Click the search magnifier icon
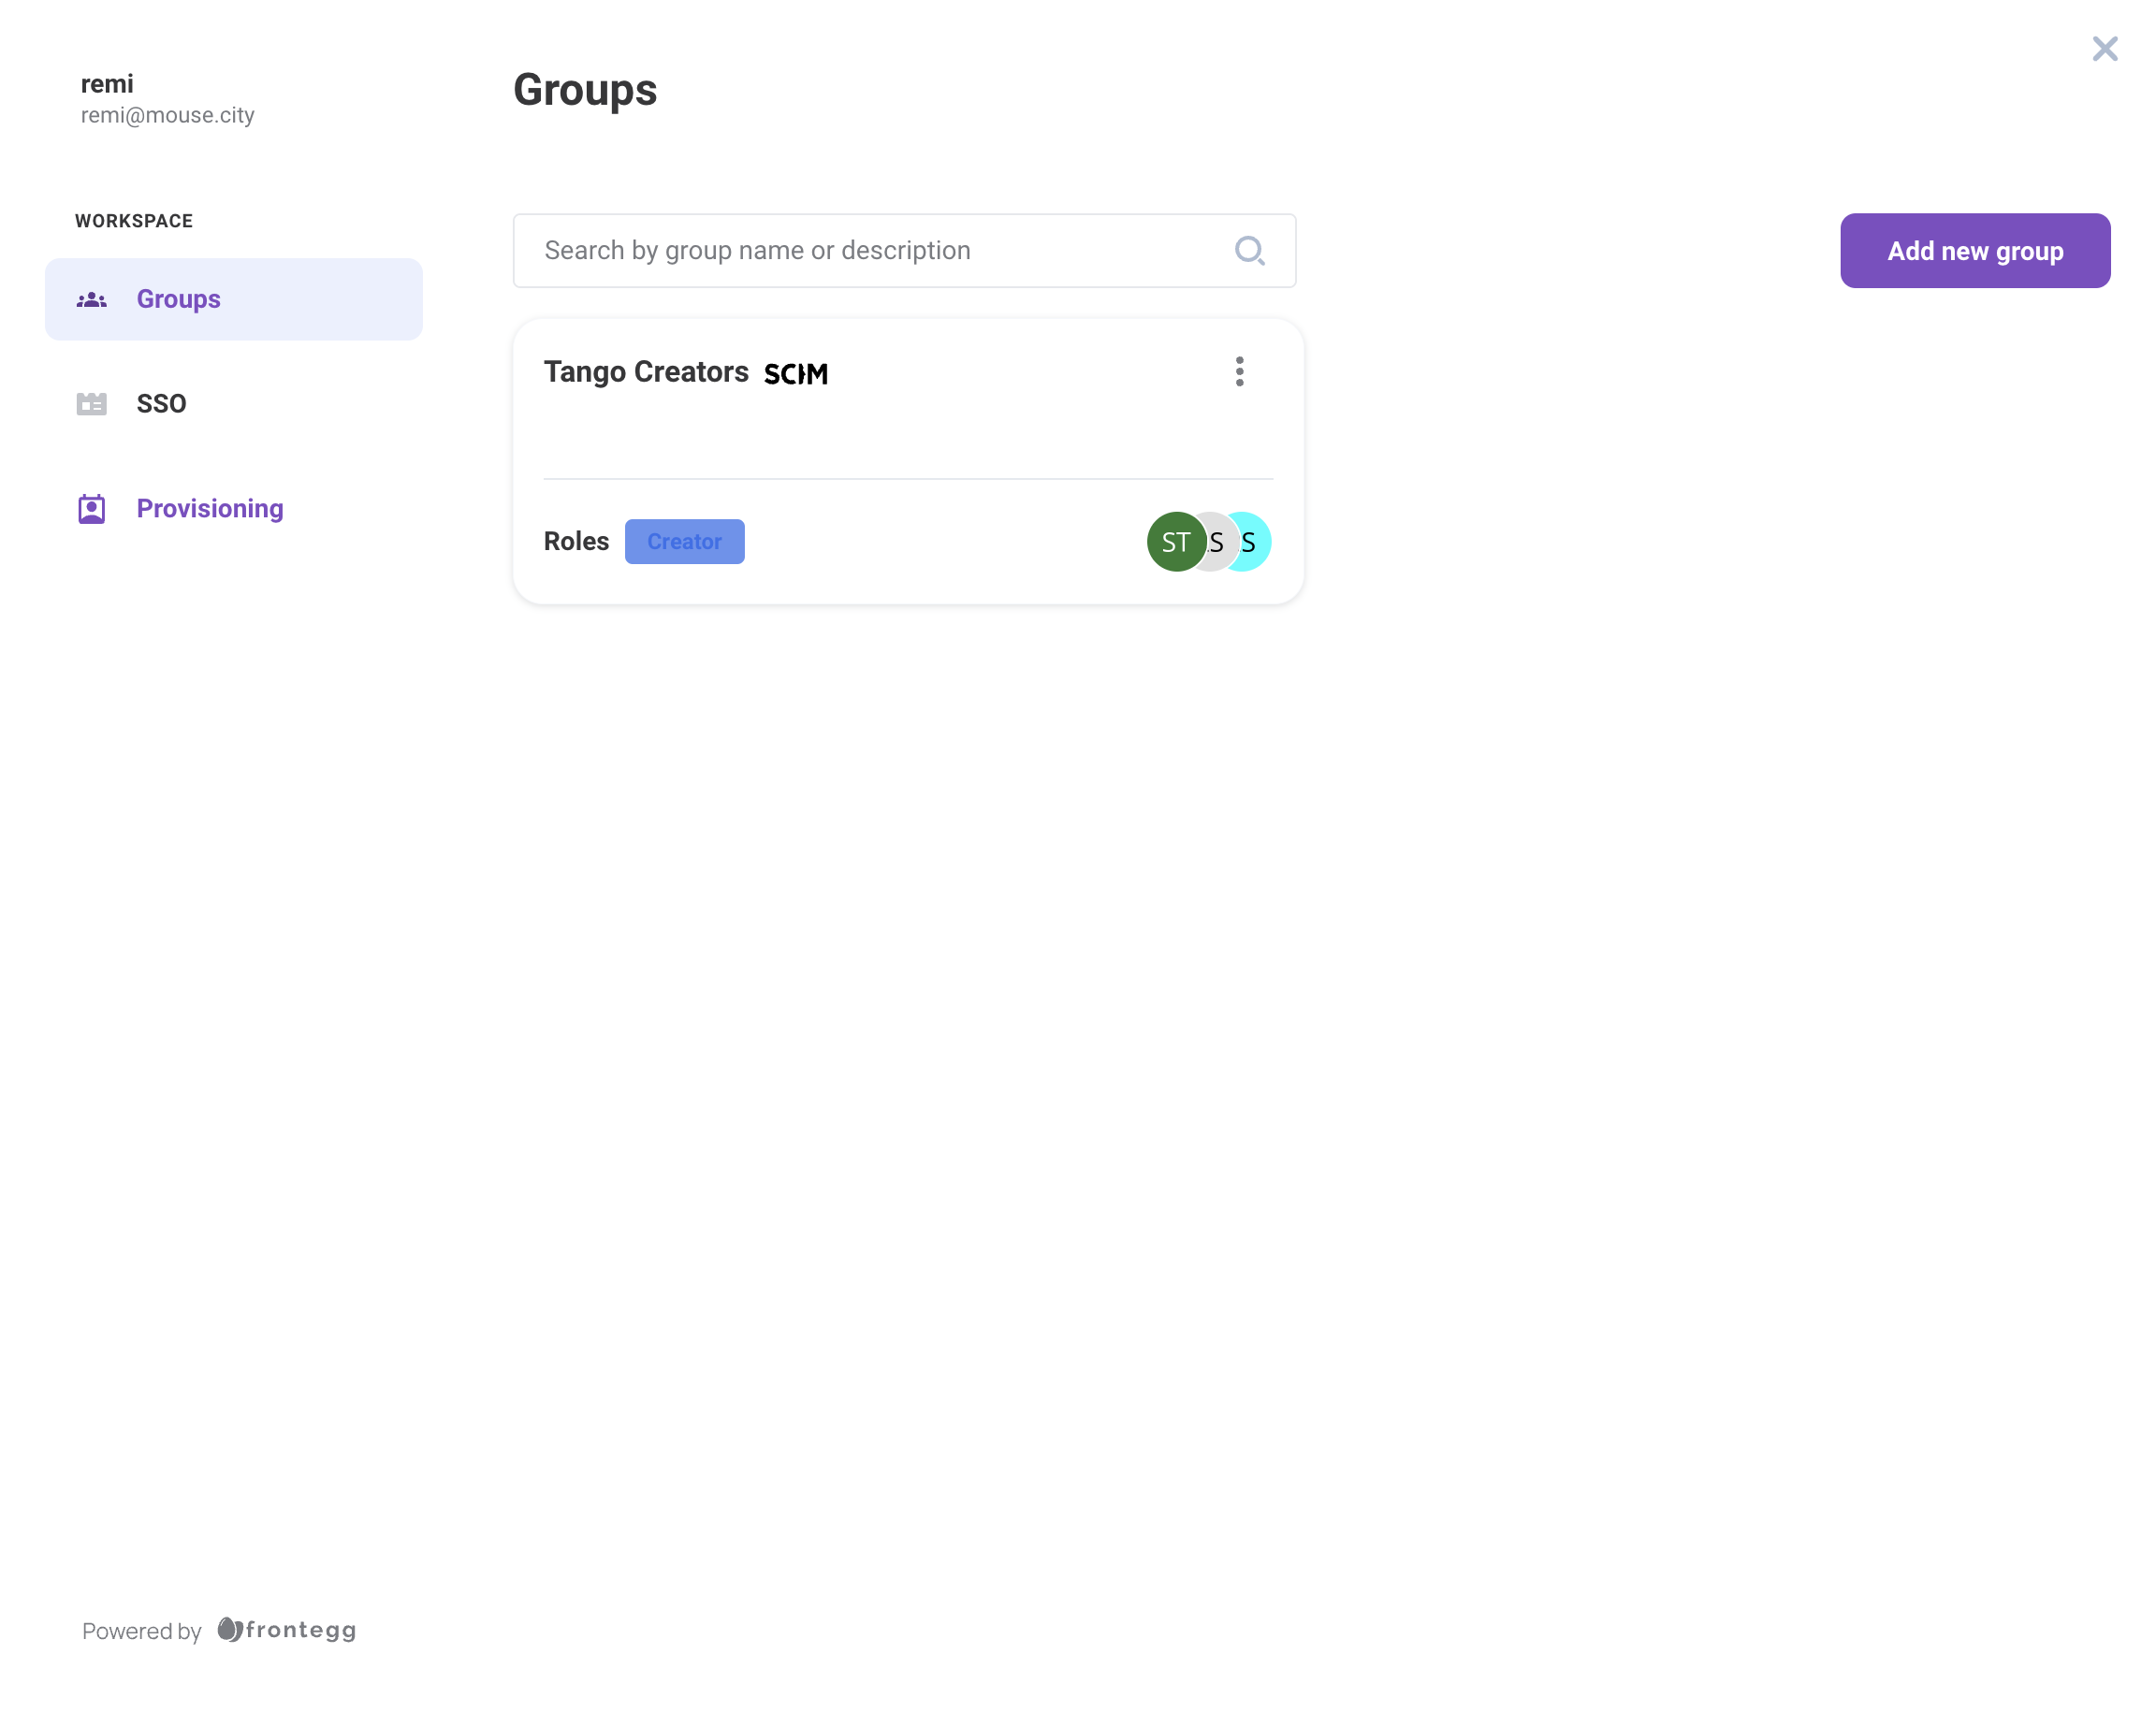The image size is (2156, 1712). pos(1250,250)
